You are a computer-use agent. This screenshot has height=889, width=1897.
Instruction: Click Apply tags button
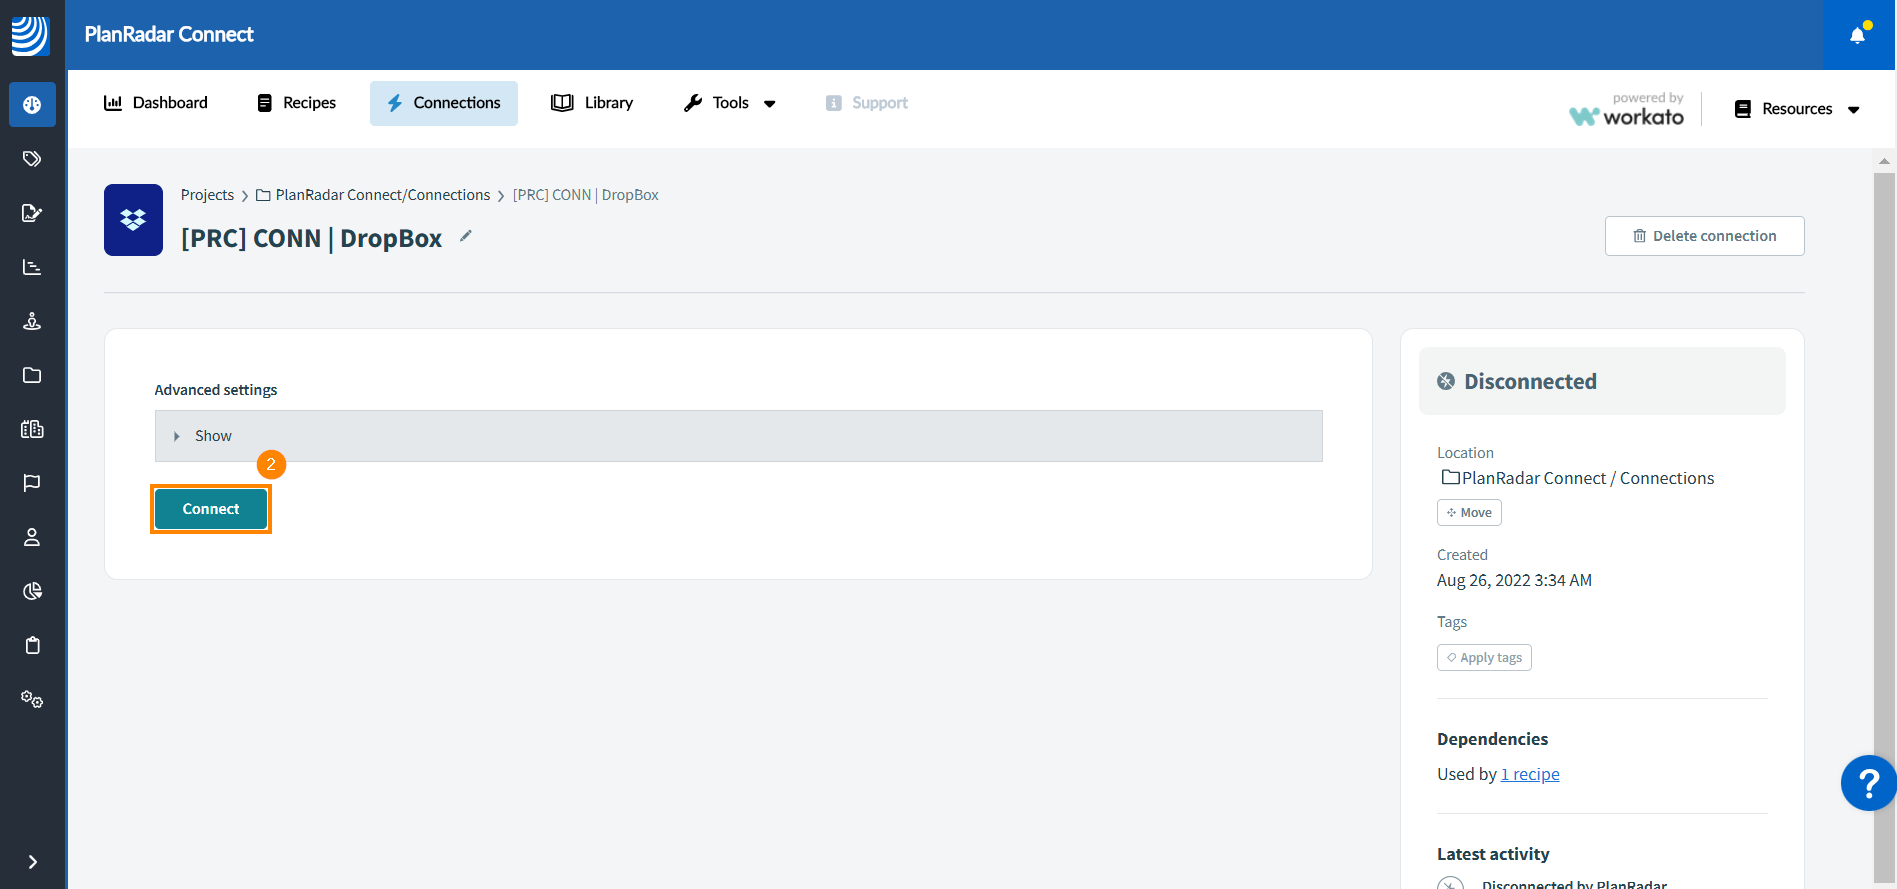pos(1484,658)
